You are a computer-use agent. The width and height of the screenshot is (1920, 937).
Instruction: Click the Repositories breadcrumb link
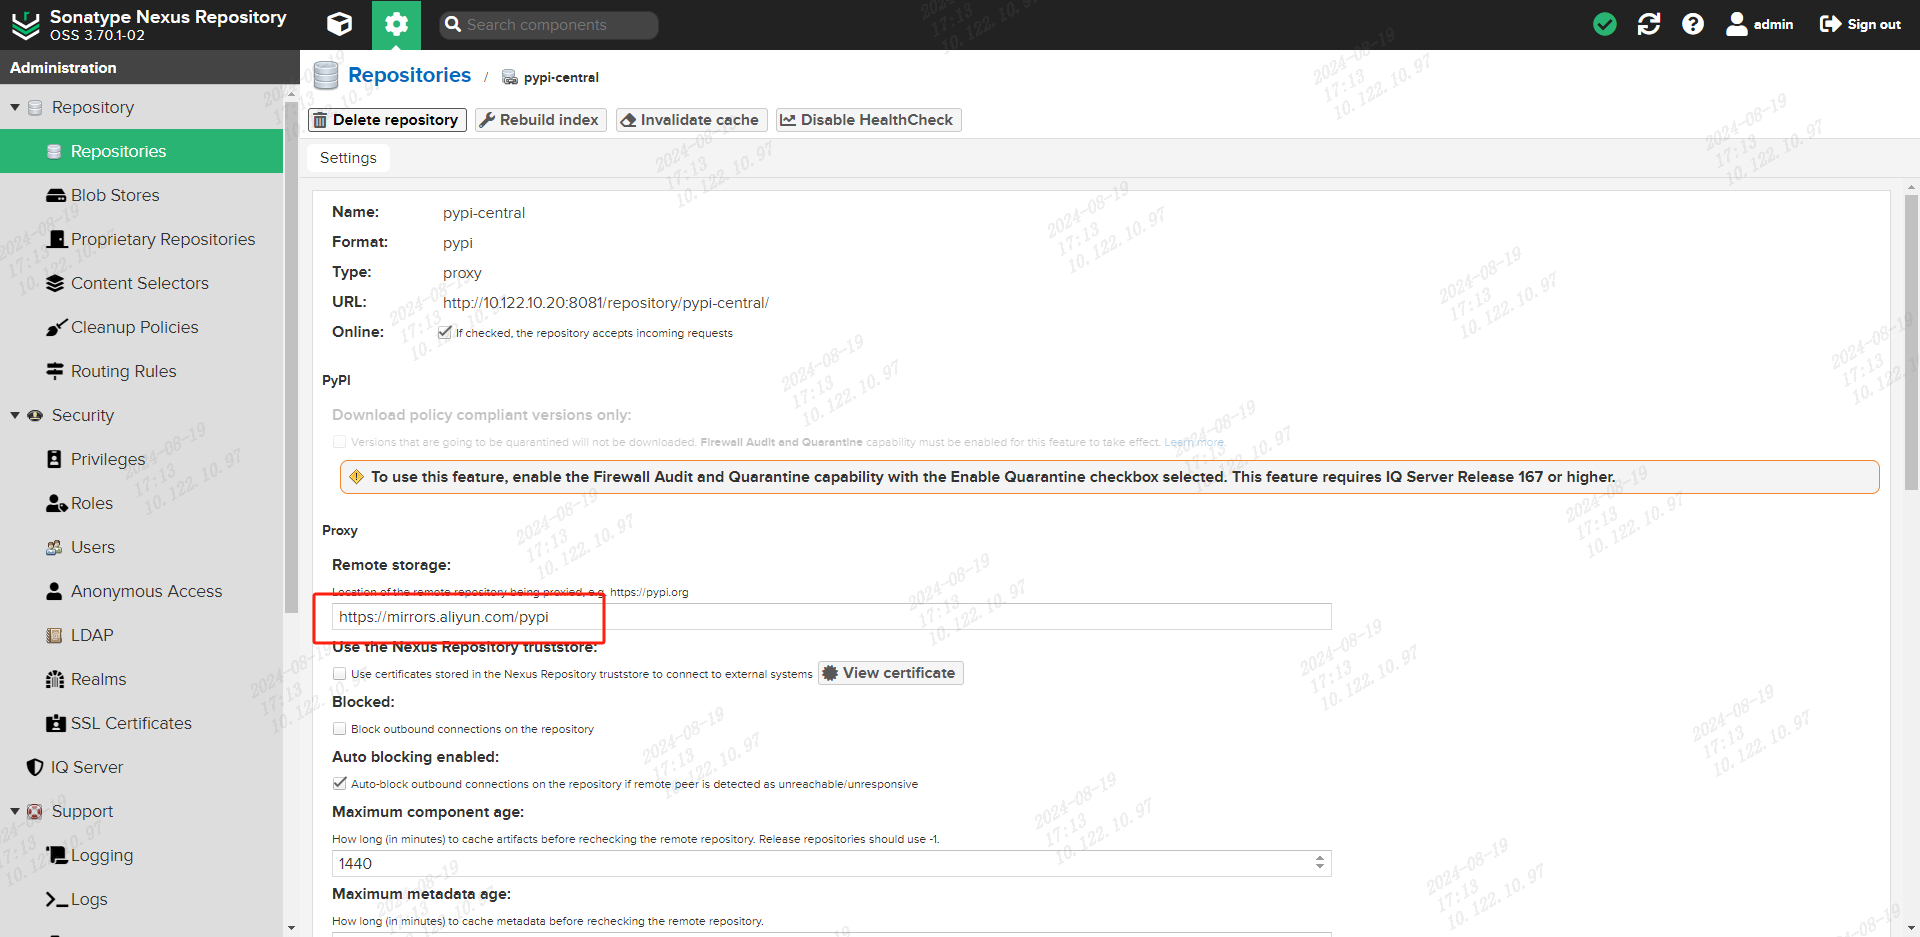click(x=409, y=75)
